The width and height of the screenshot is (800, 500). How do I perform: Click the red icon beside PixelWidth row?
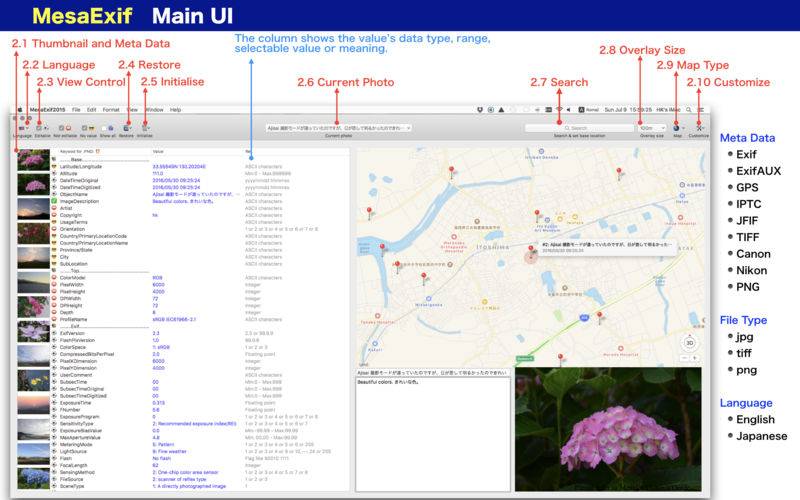pyautogui.click(x=54, y=285)
